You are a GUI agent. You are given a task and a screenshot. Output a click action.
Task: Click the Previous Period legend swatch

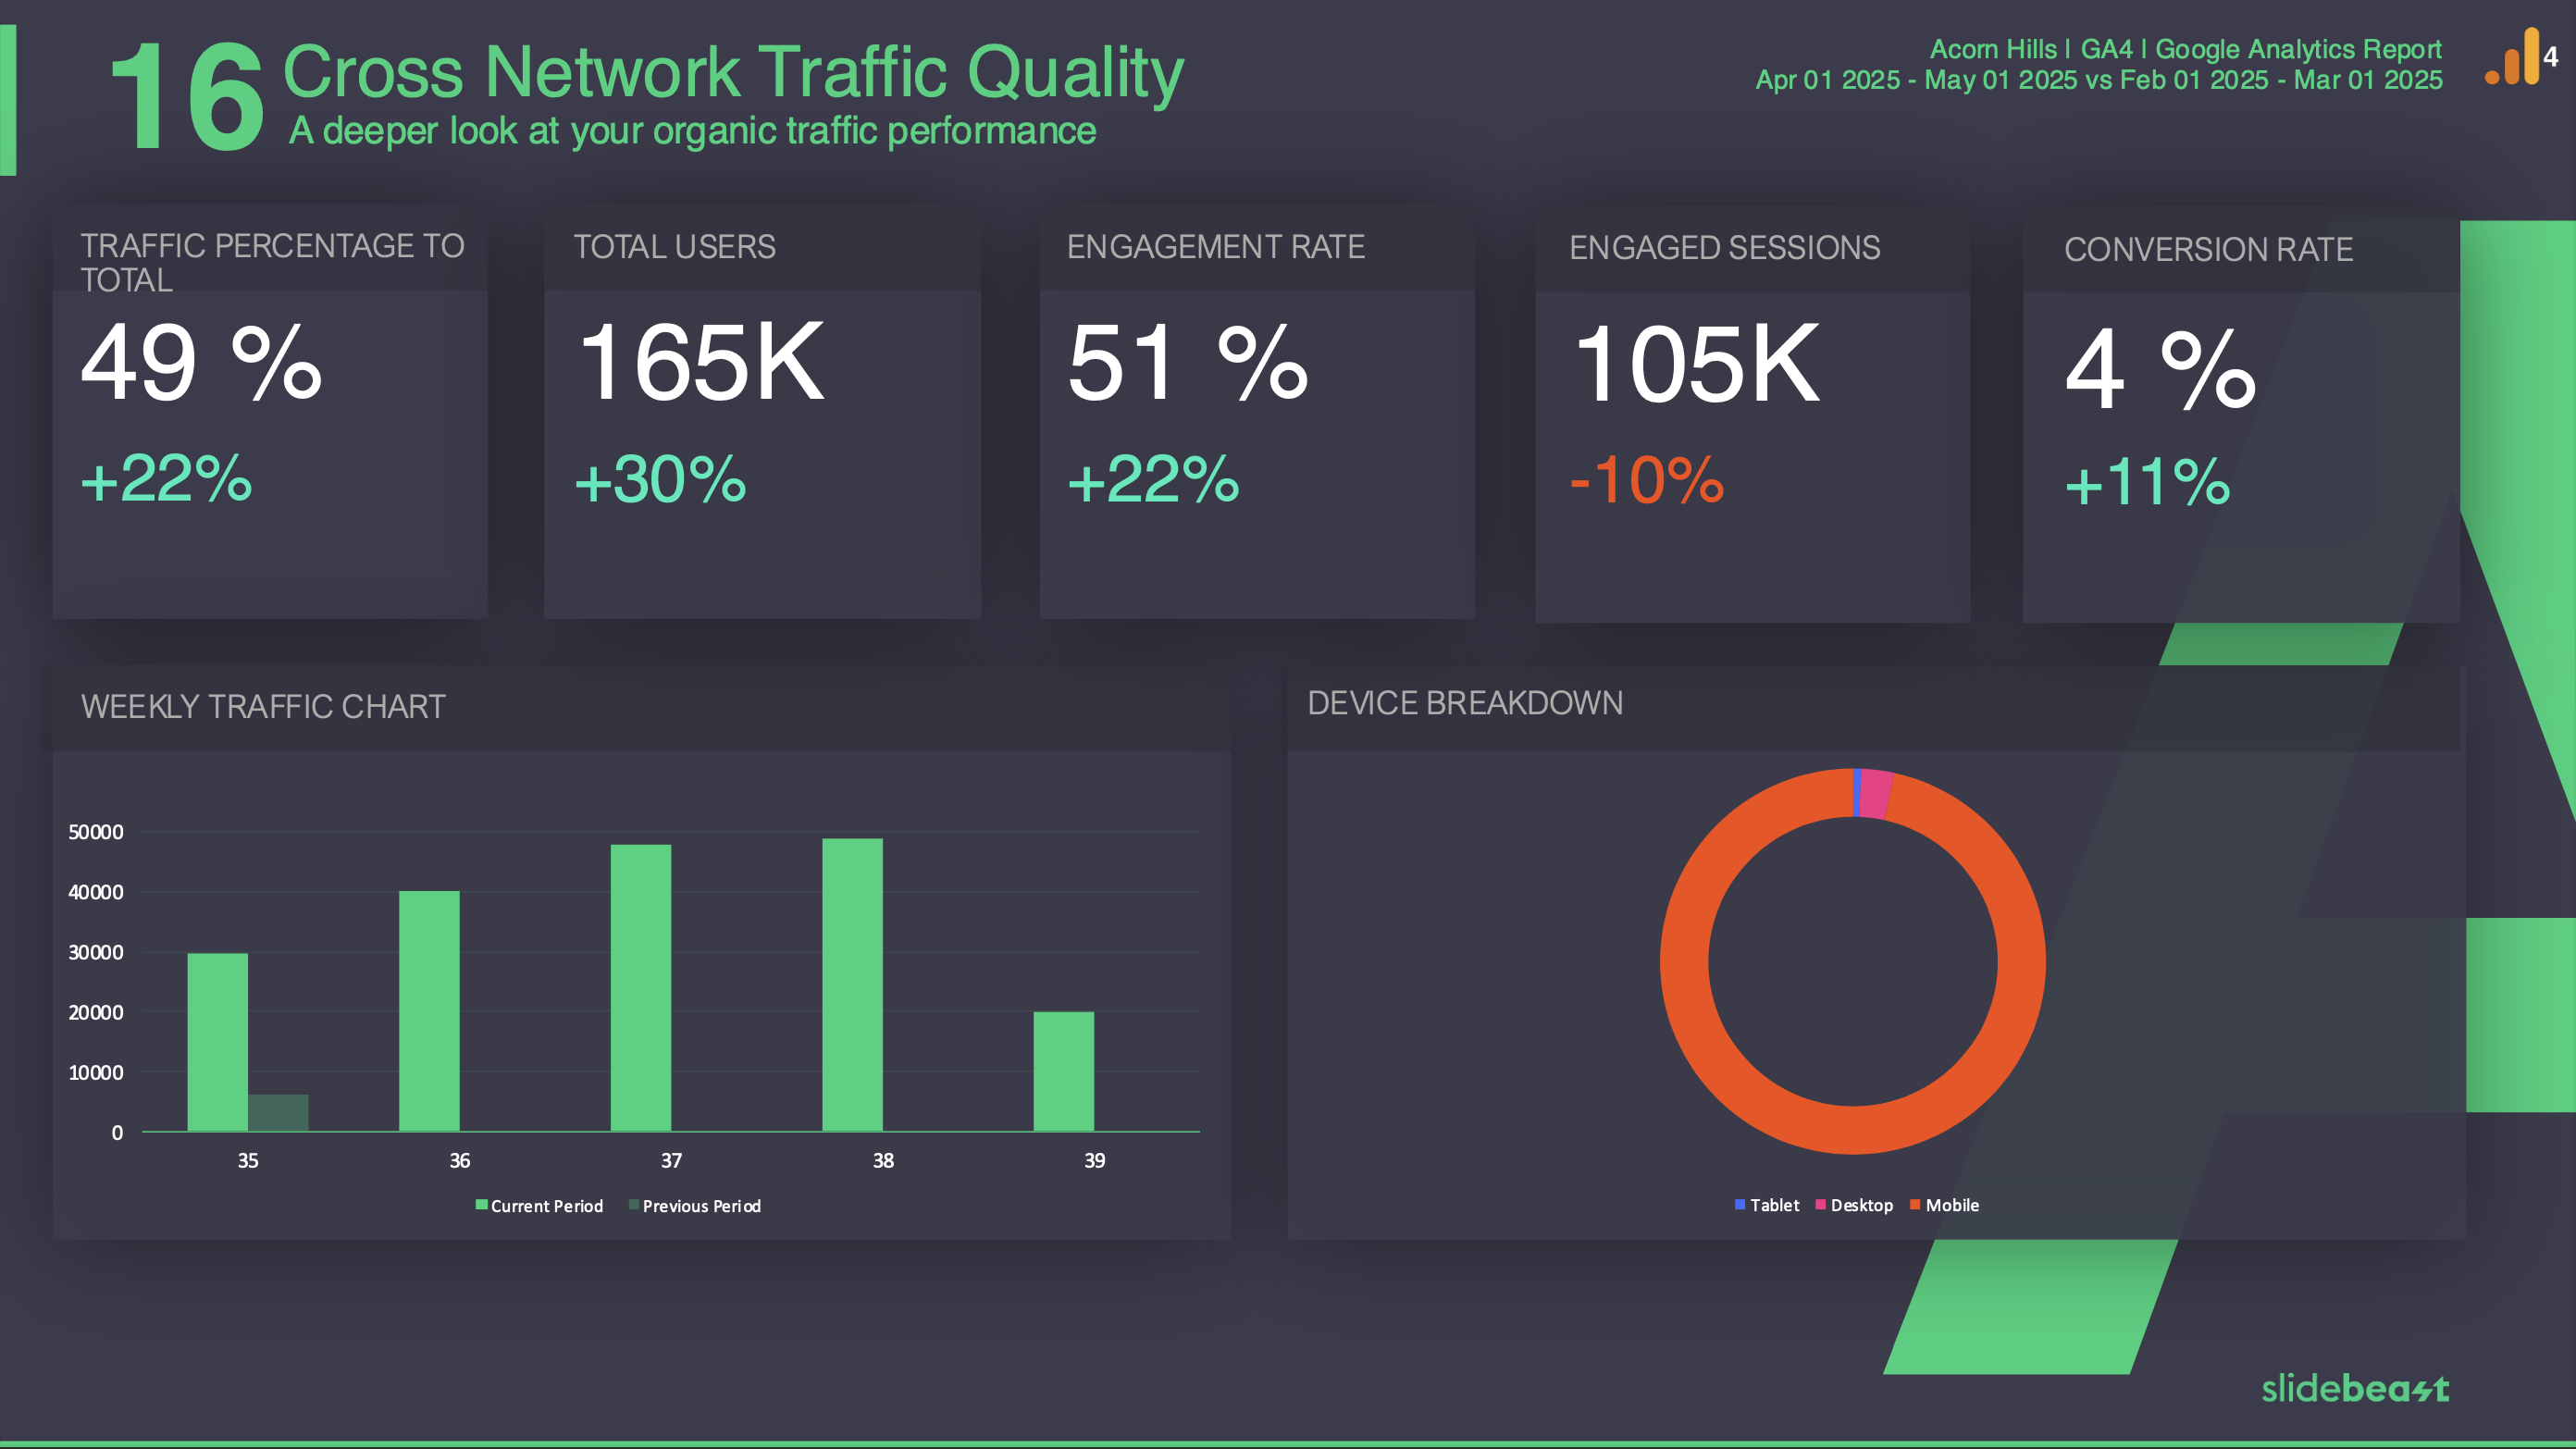(x=634, y=1205)
